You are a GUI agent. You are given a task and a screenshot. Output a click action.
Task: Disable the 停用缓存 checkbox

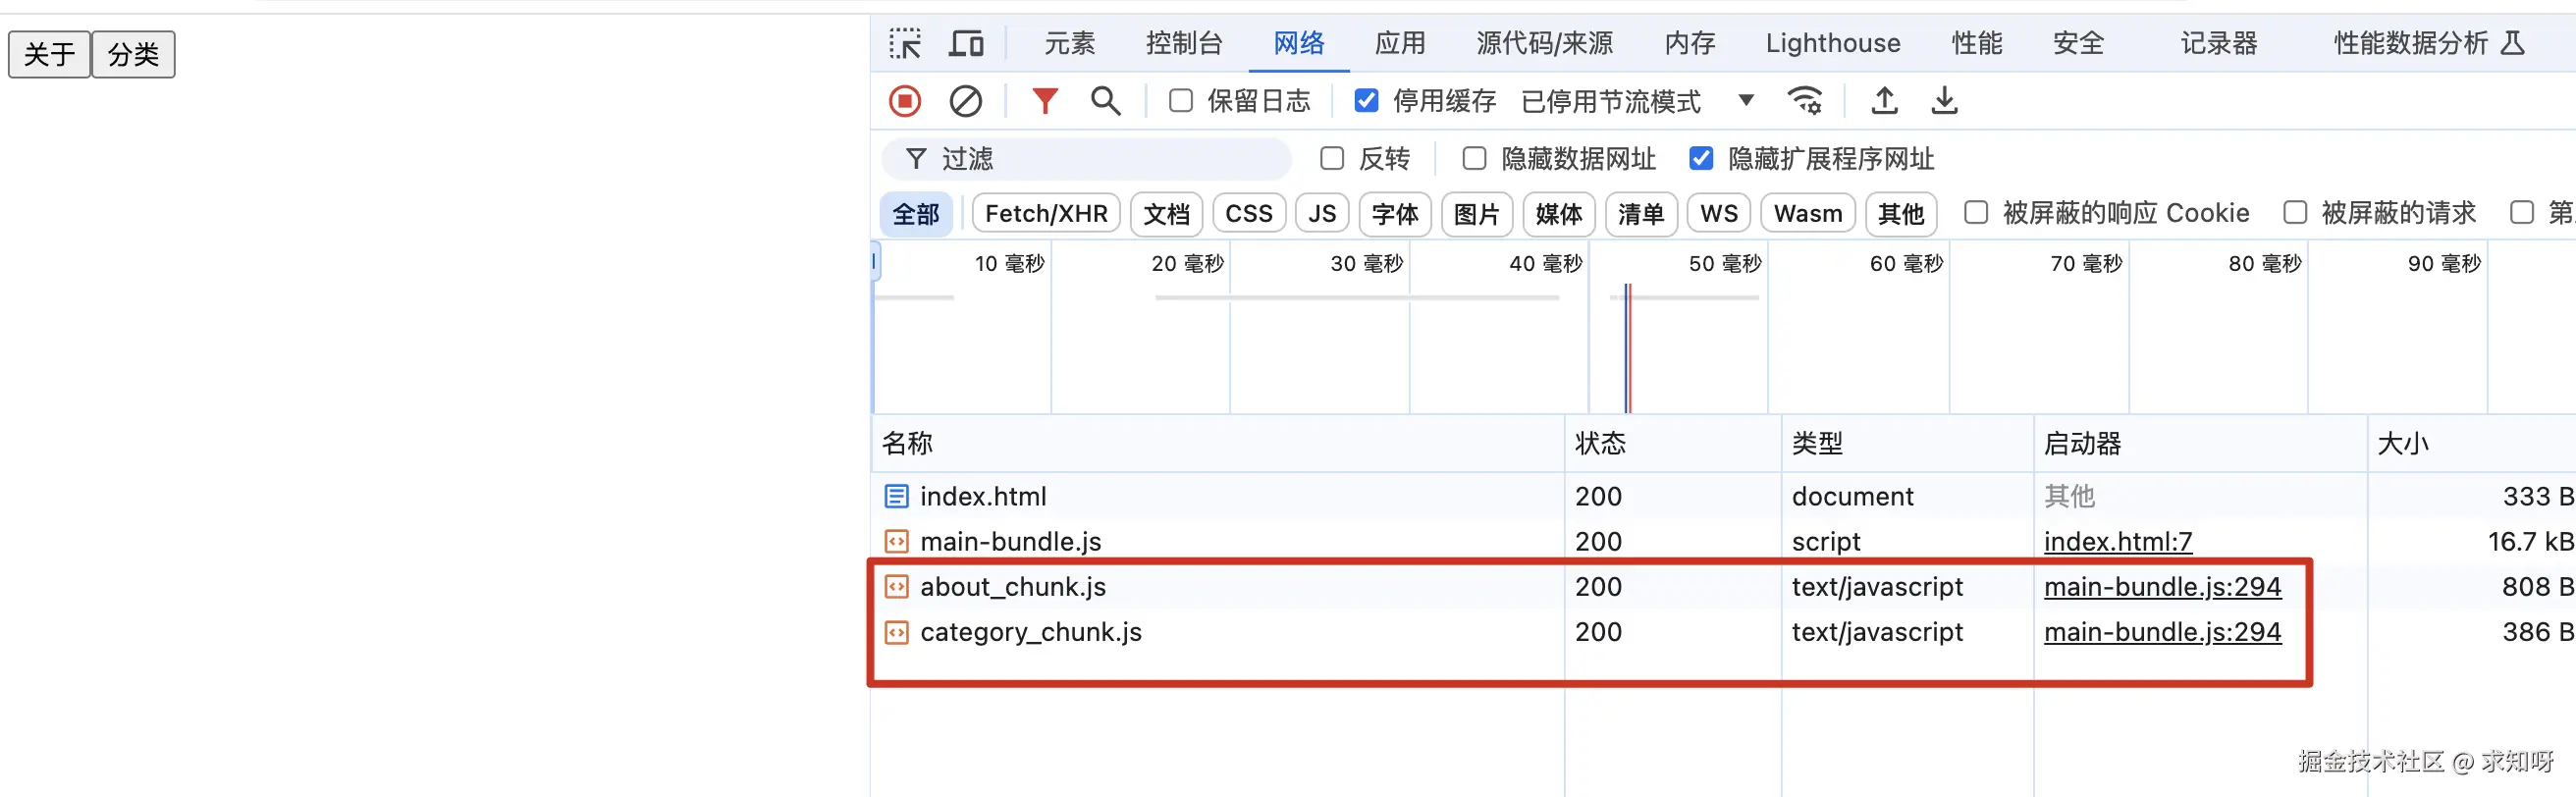pos(1366,101)
